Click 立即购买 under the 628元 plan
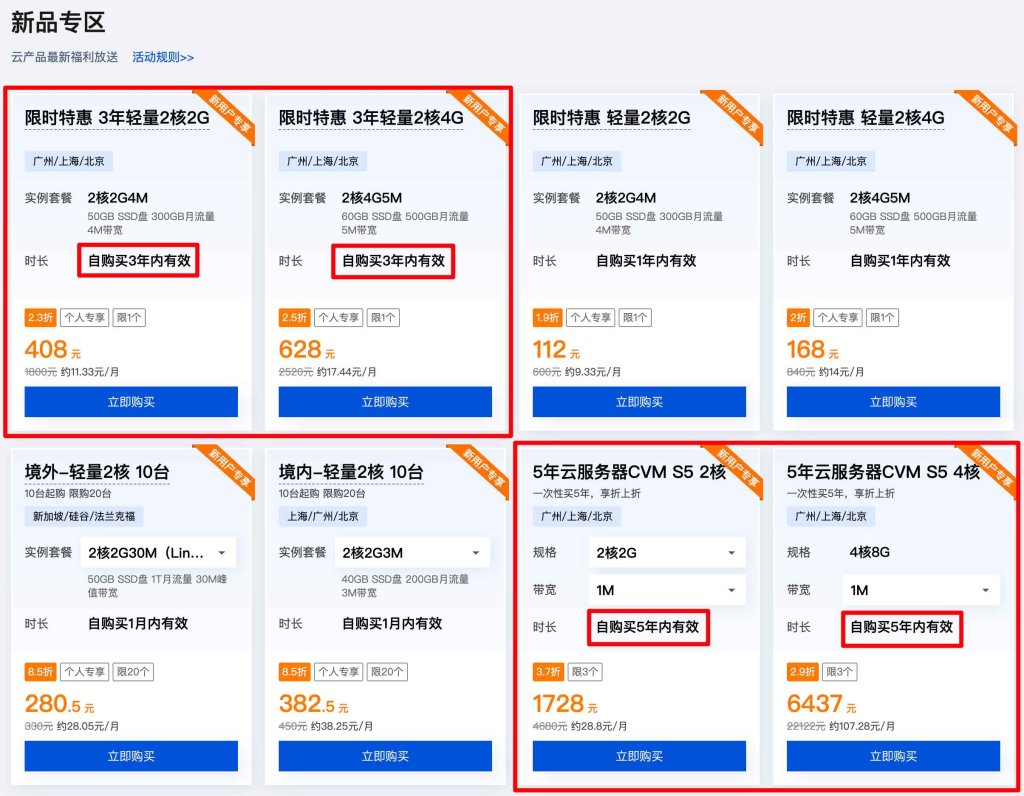Viewport: 1024px width, 796px height. (385, 402)
